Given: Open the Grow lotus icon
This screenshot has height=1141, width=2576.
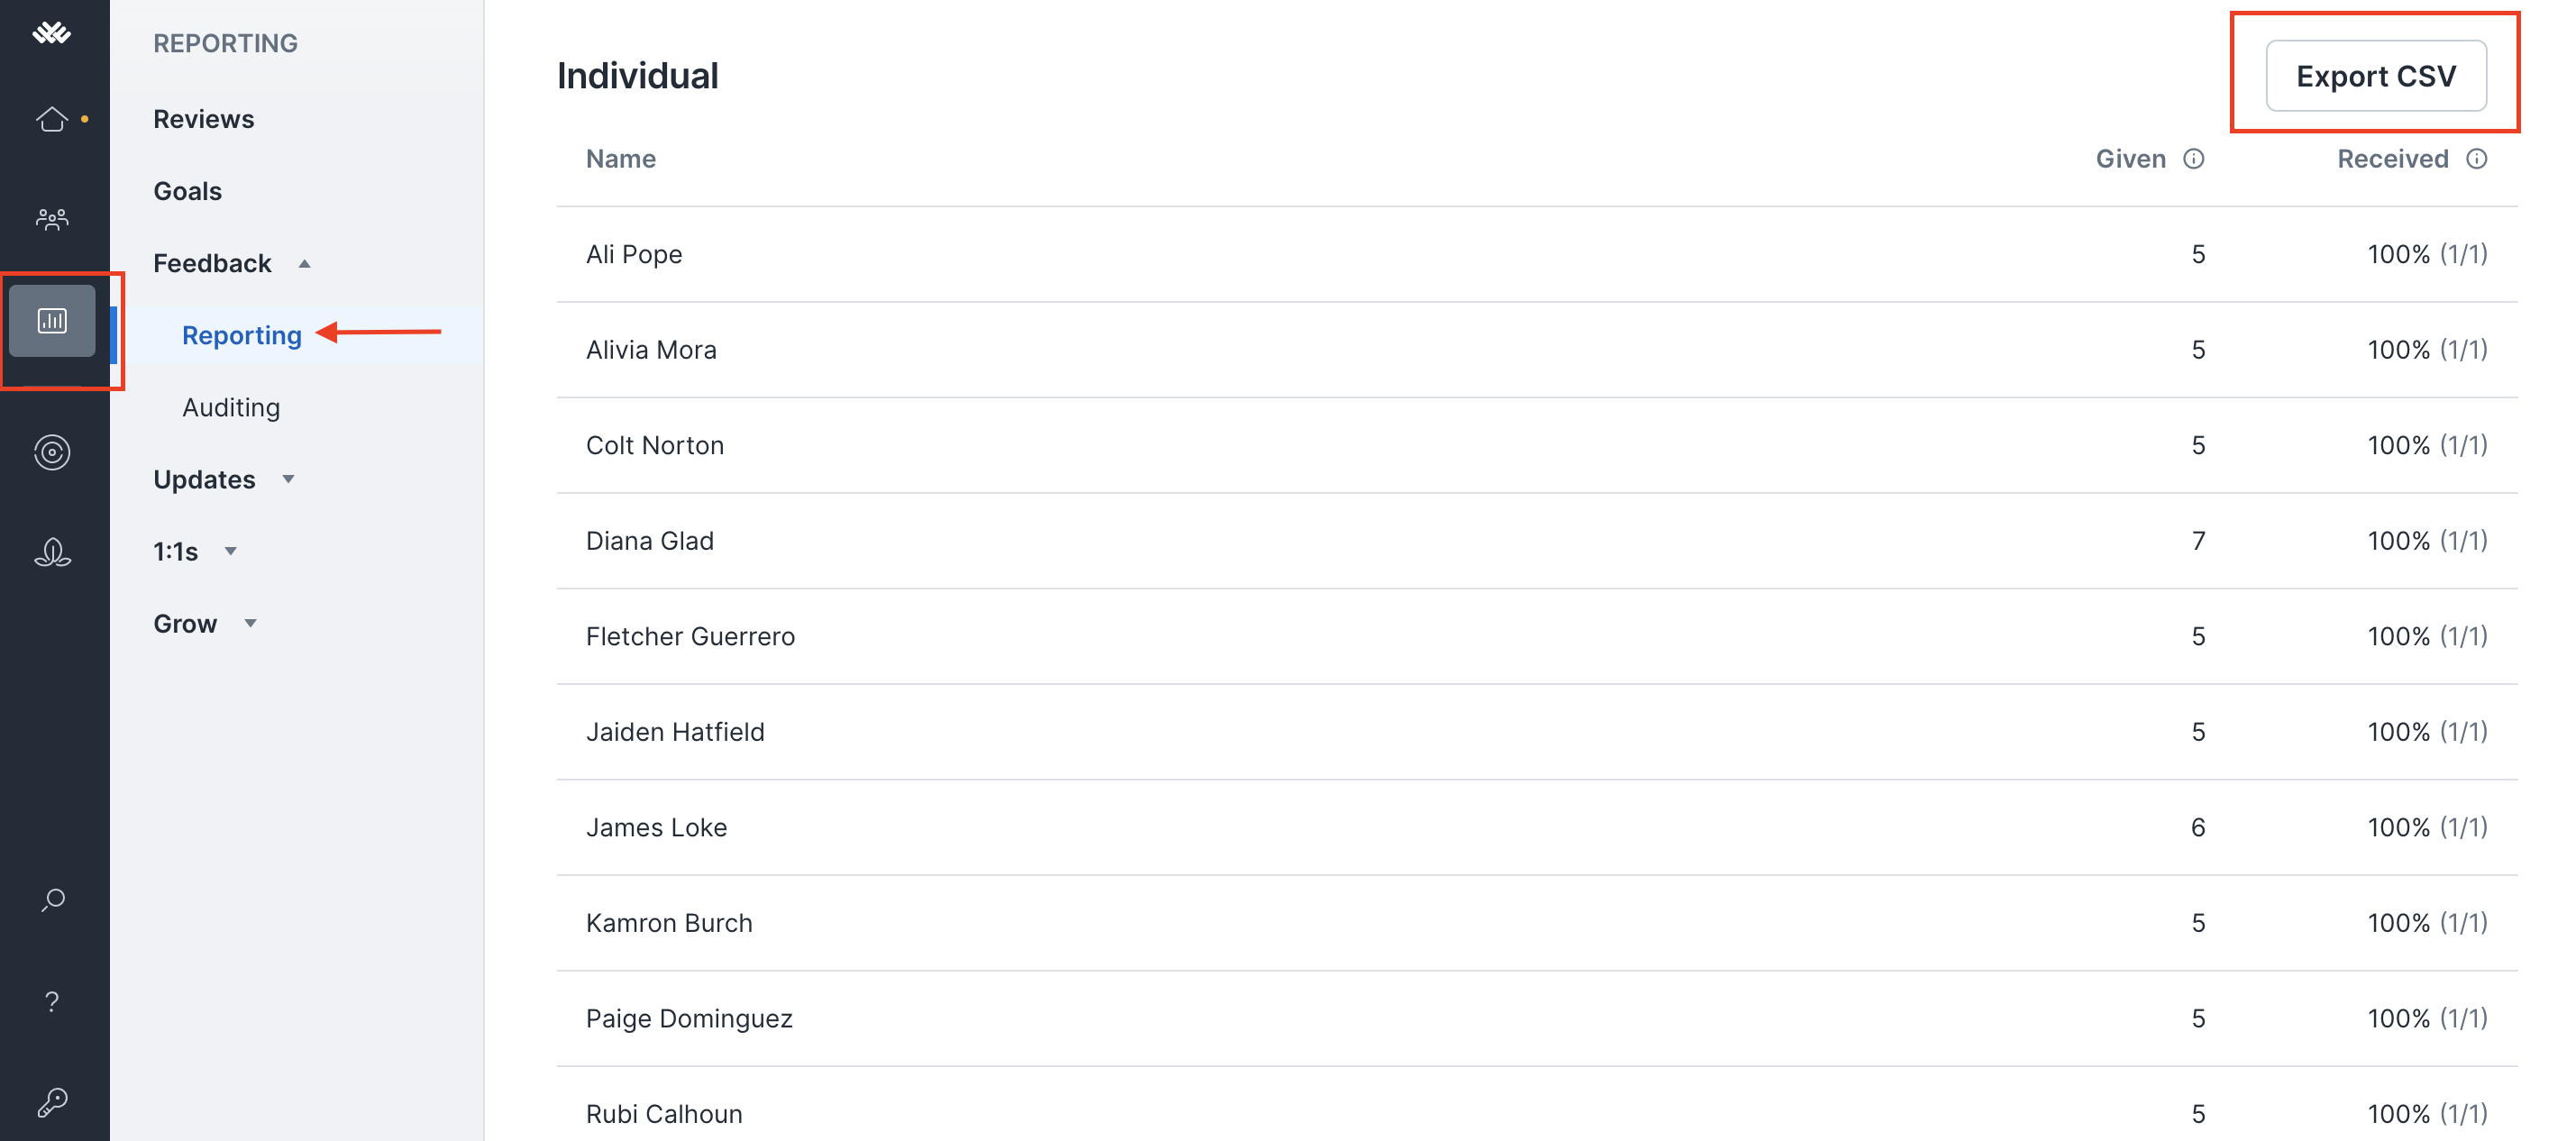Looking at the screenshot, I should 52,553.
